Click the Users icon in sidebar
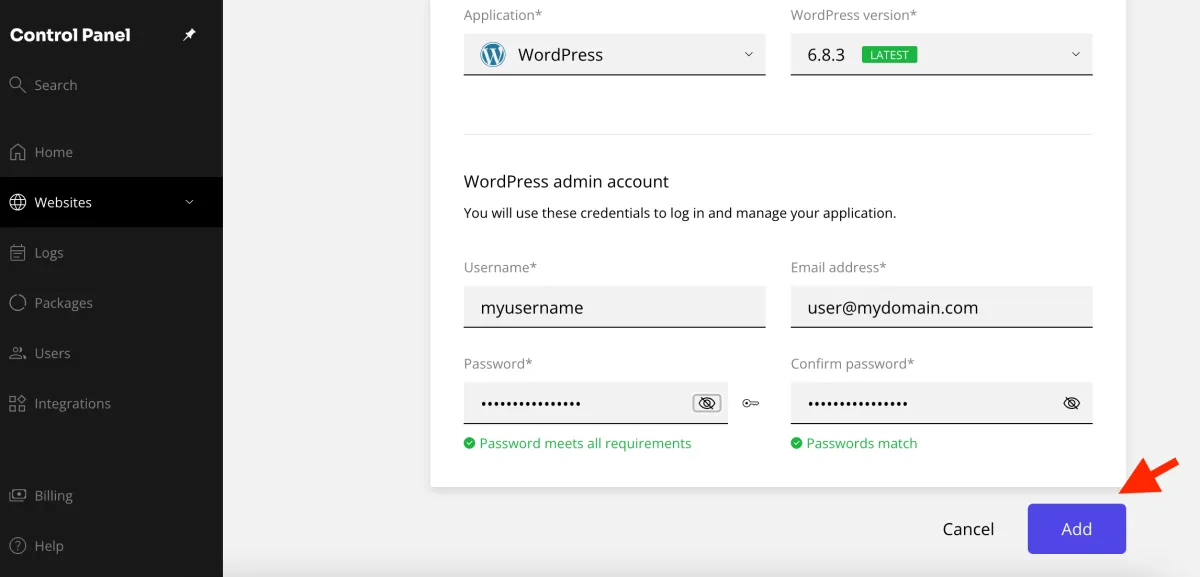Screen dimensions: 1200x577 [17, 353]
